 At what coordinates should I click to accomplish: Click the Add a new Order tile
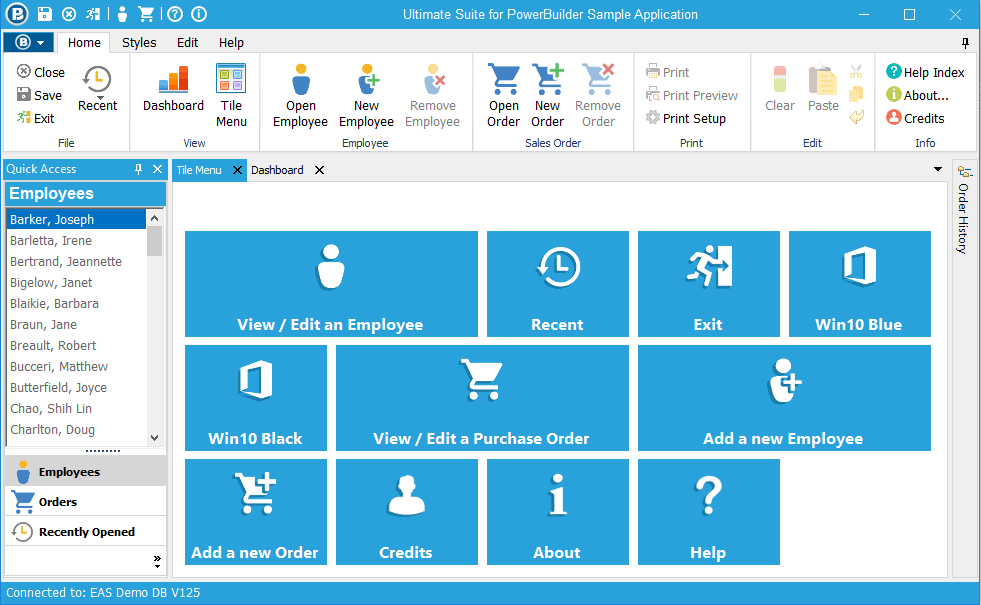(256, 512)
